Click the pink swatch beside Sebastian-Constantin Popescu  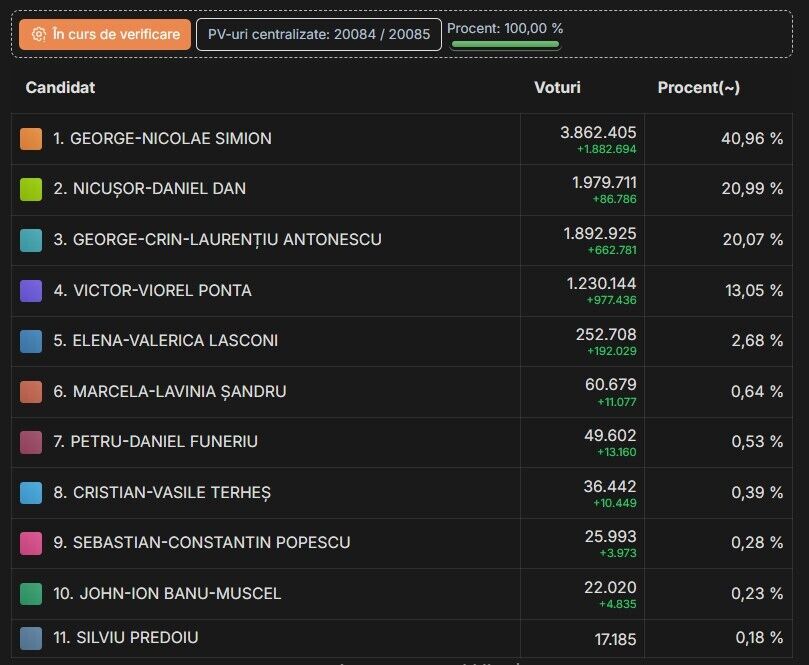(31, 543)
